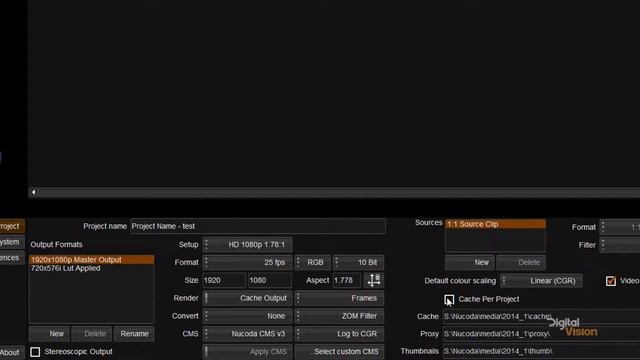This screenshot has height=360, width=640.
Task: Open the Setup HD 1080p dropdown
Action: click(x=247, y=244)
